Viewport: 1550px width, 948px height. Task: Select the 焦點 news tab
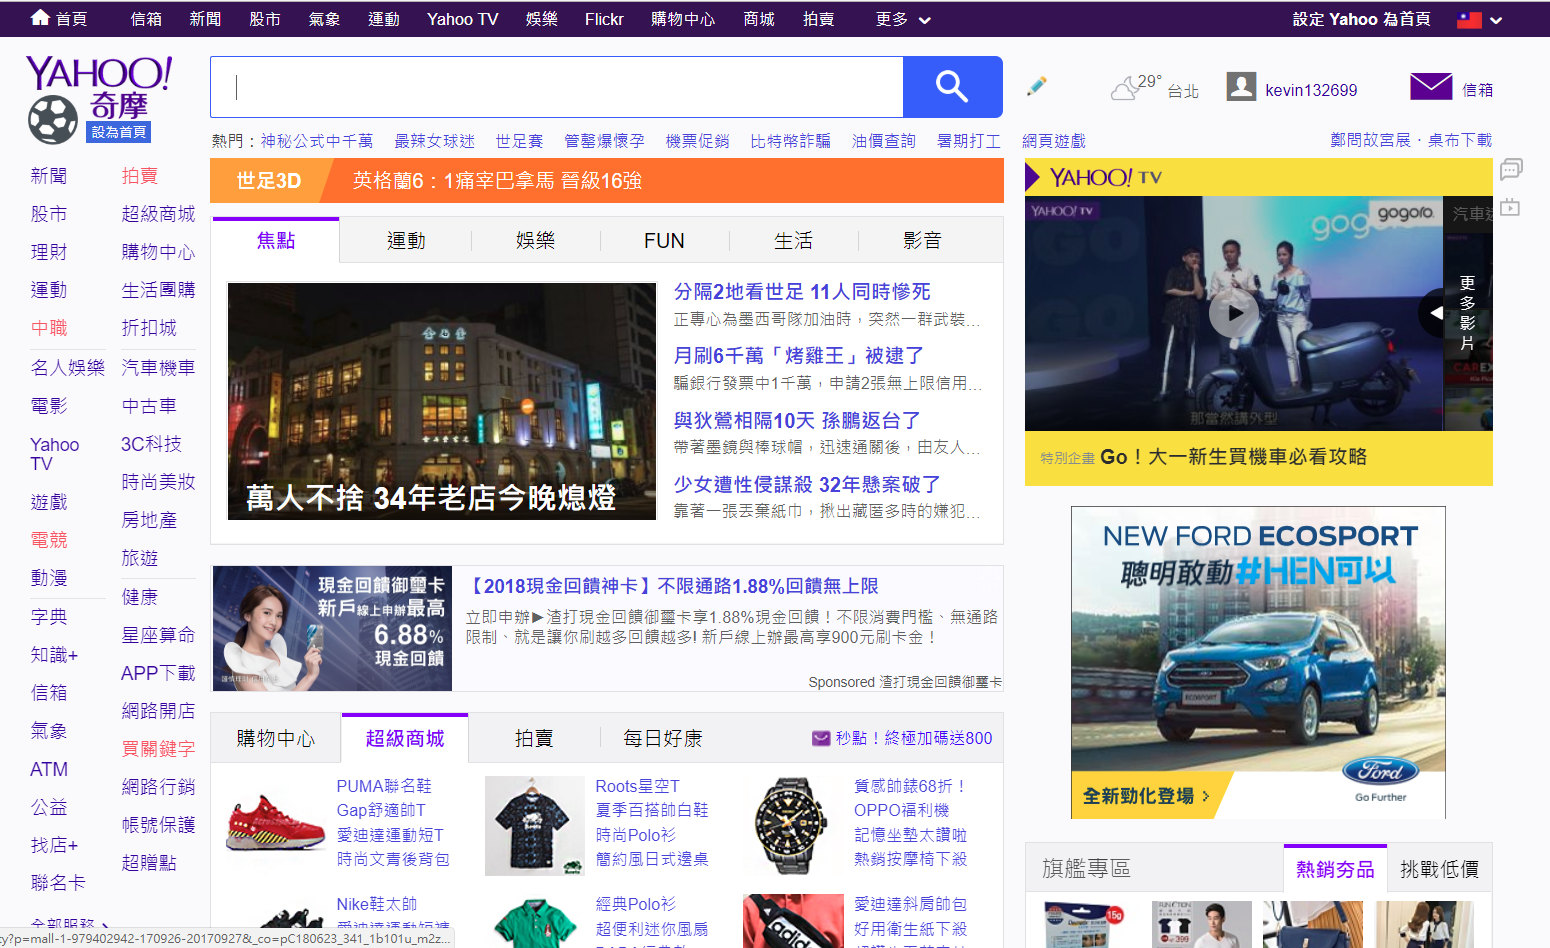[275, 240]
